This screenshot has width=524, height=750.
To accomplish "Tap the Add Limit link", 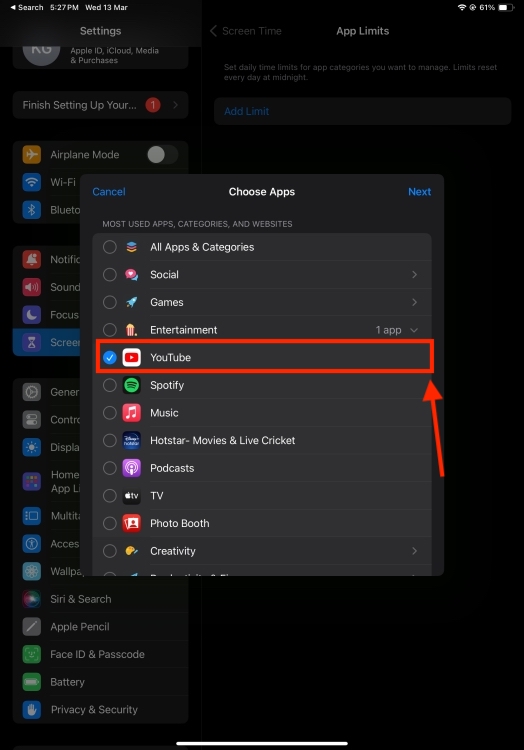I will pyautogui.click(x=246, y=111).
